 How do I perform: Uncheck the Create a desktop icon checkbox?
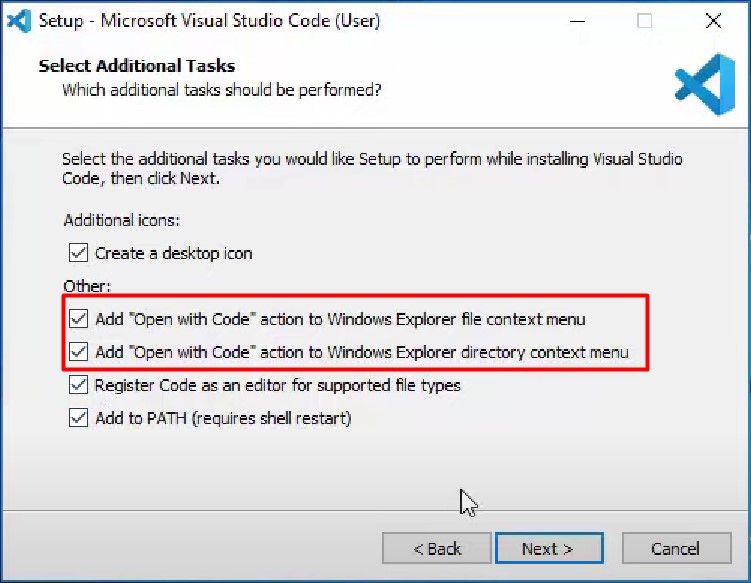click(x=78, y=253)
